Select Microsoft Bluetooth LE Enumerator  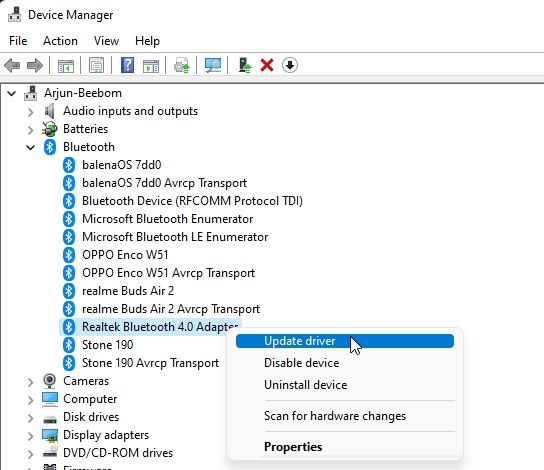pyautogui.click(x=175, y=237)
